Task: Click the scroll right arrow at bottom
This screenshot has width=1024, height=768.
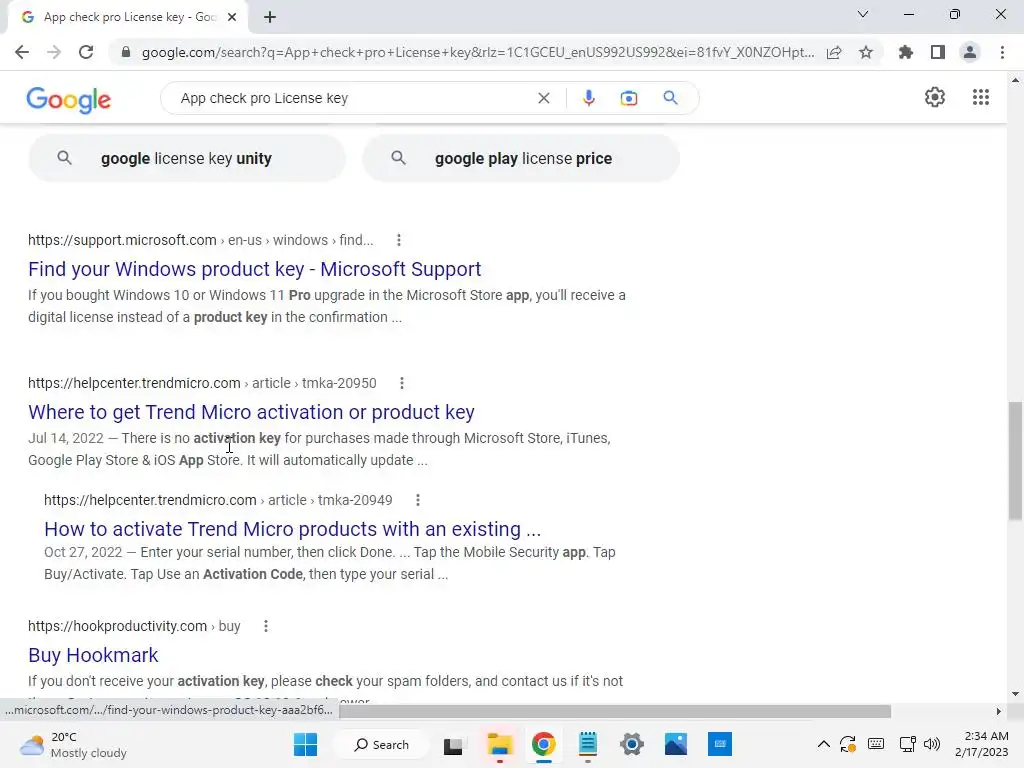Action: click(x=999, y=711)
